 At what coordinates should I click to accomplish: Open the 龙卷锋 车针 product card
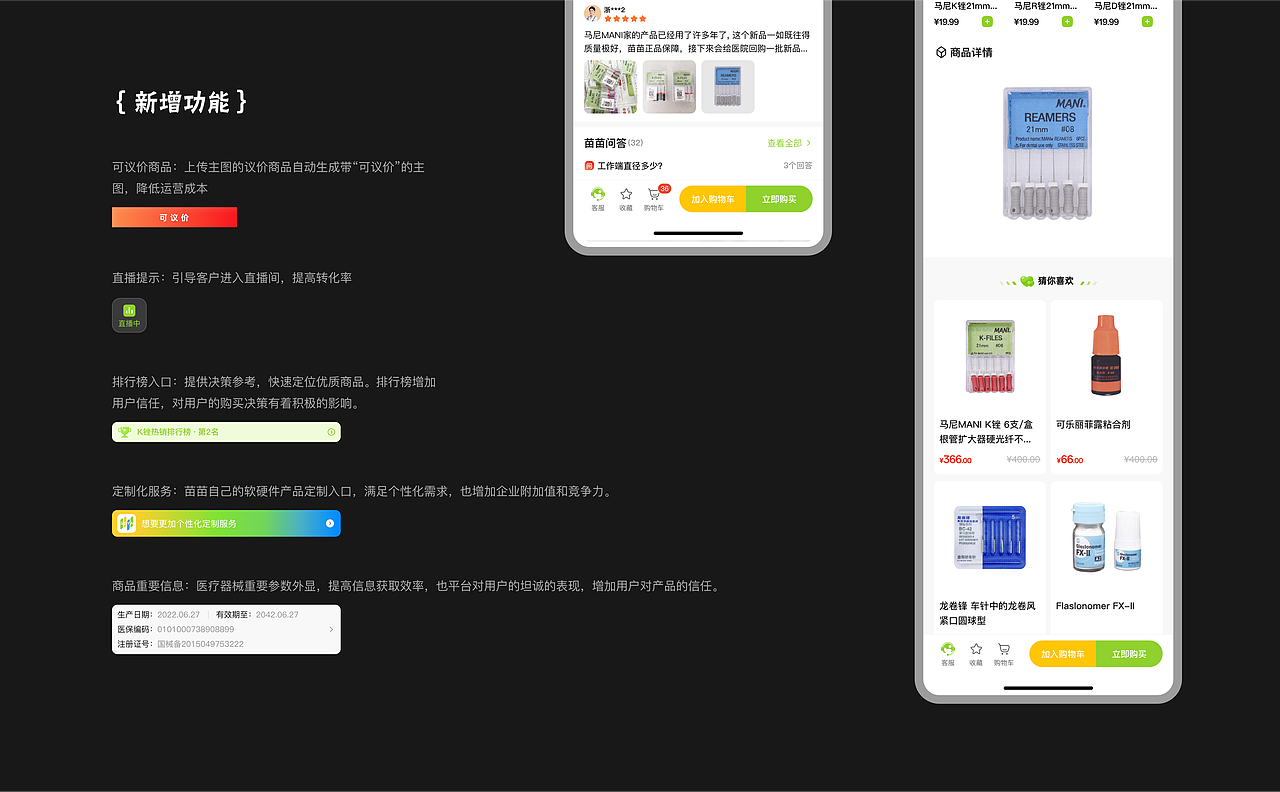click(x=990, y=558)
